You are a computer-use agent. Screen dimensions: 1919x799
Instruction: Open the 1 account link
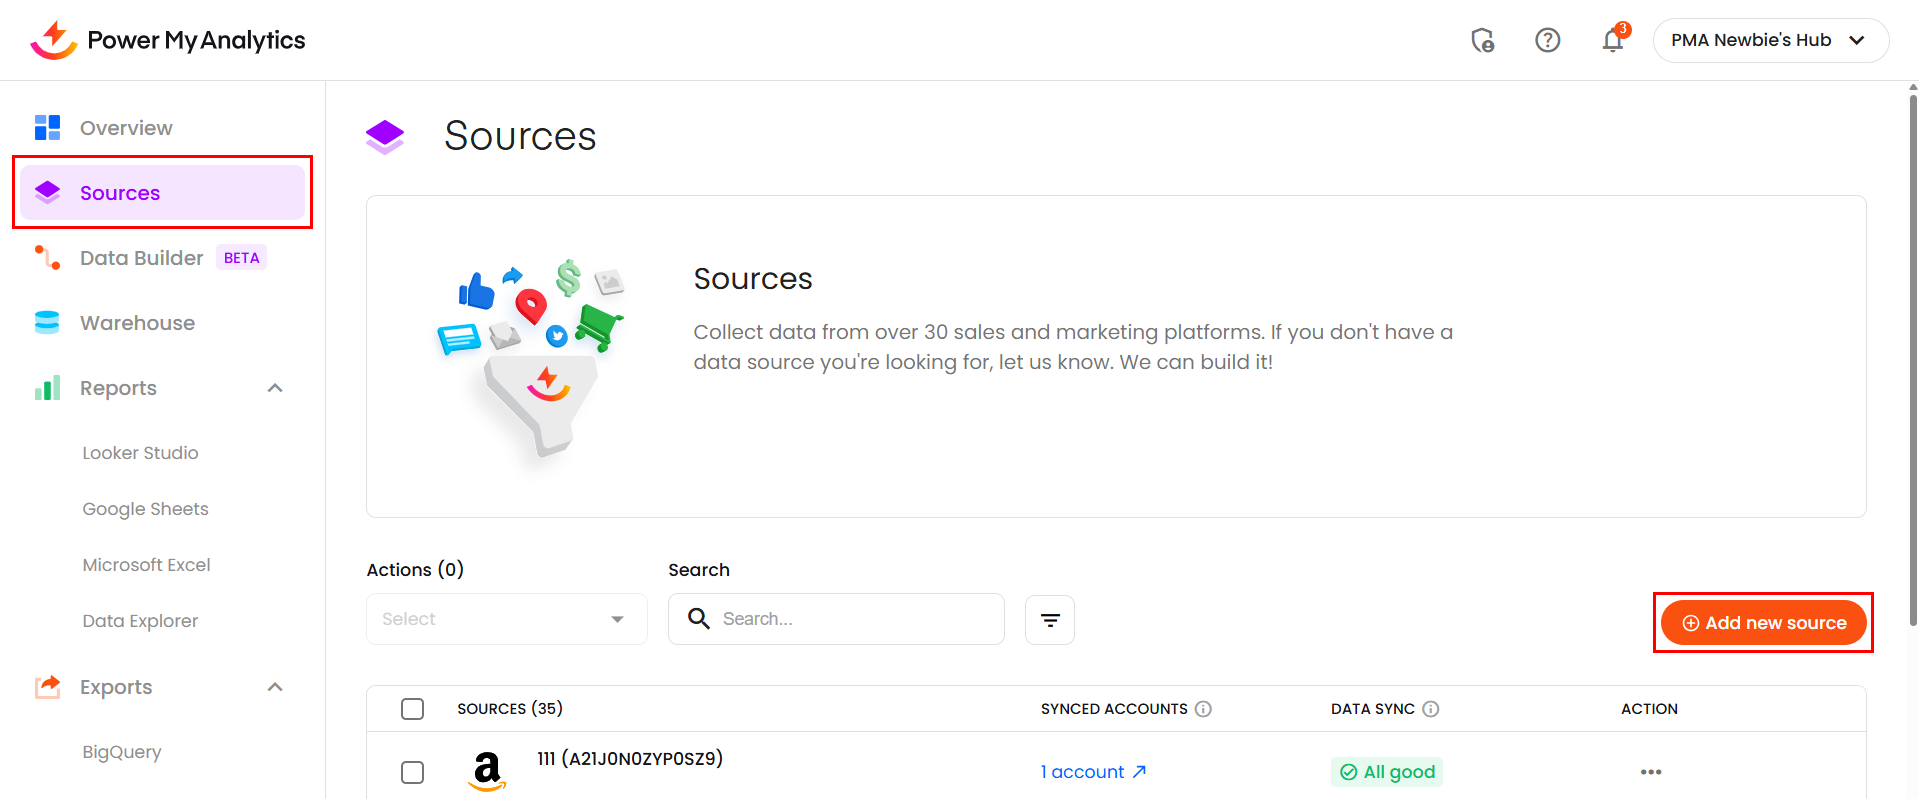[x=1092, y=772]
